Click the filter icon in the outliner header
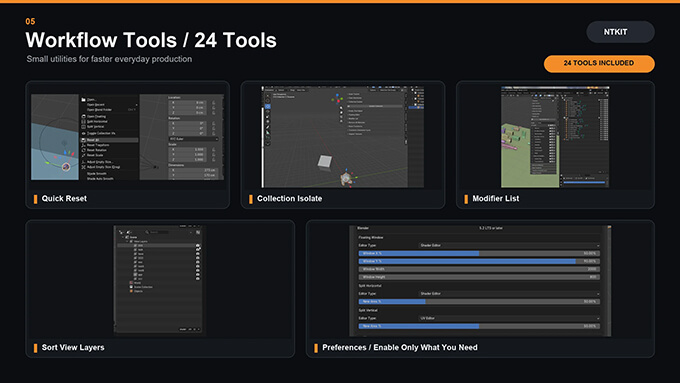 (x=198, y=232)
